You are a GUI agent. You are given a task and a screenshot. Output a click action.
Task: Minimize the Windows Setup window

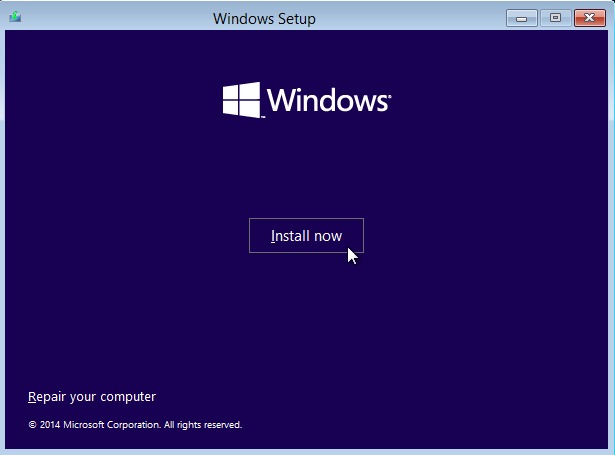521,17
